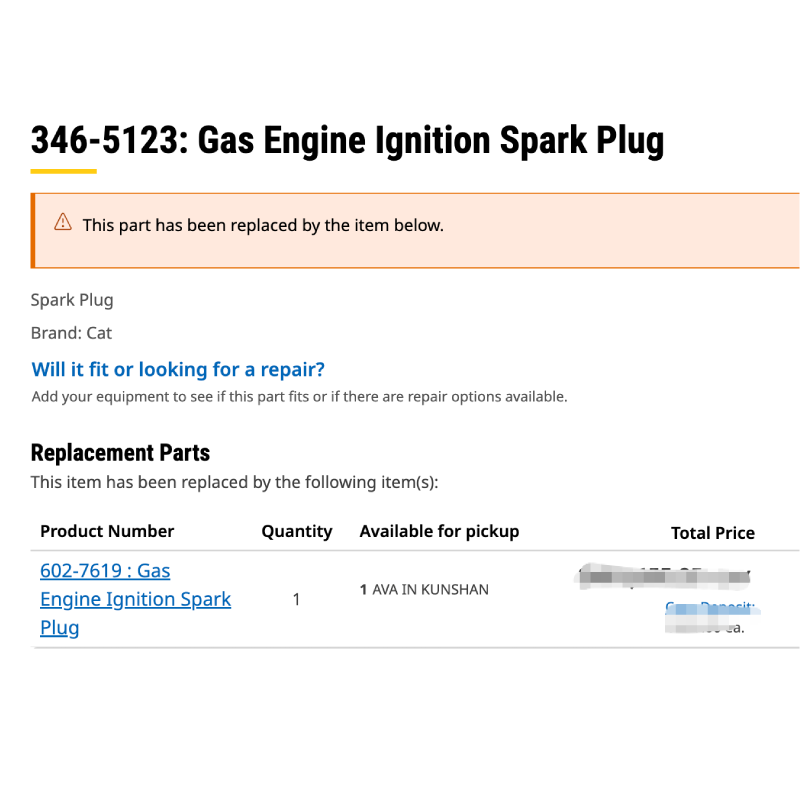The width and height of the screenshot is (800, 800).
Task: Open "Will it fit or looking for a repair?" link
Action: click(x=178, y=370)
